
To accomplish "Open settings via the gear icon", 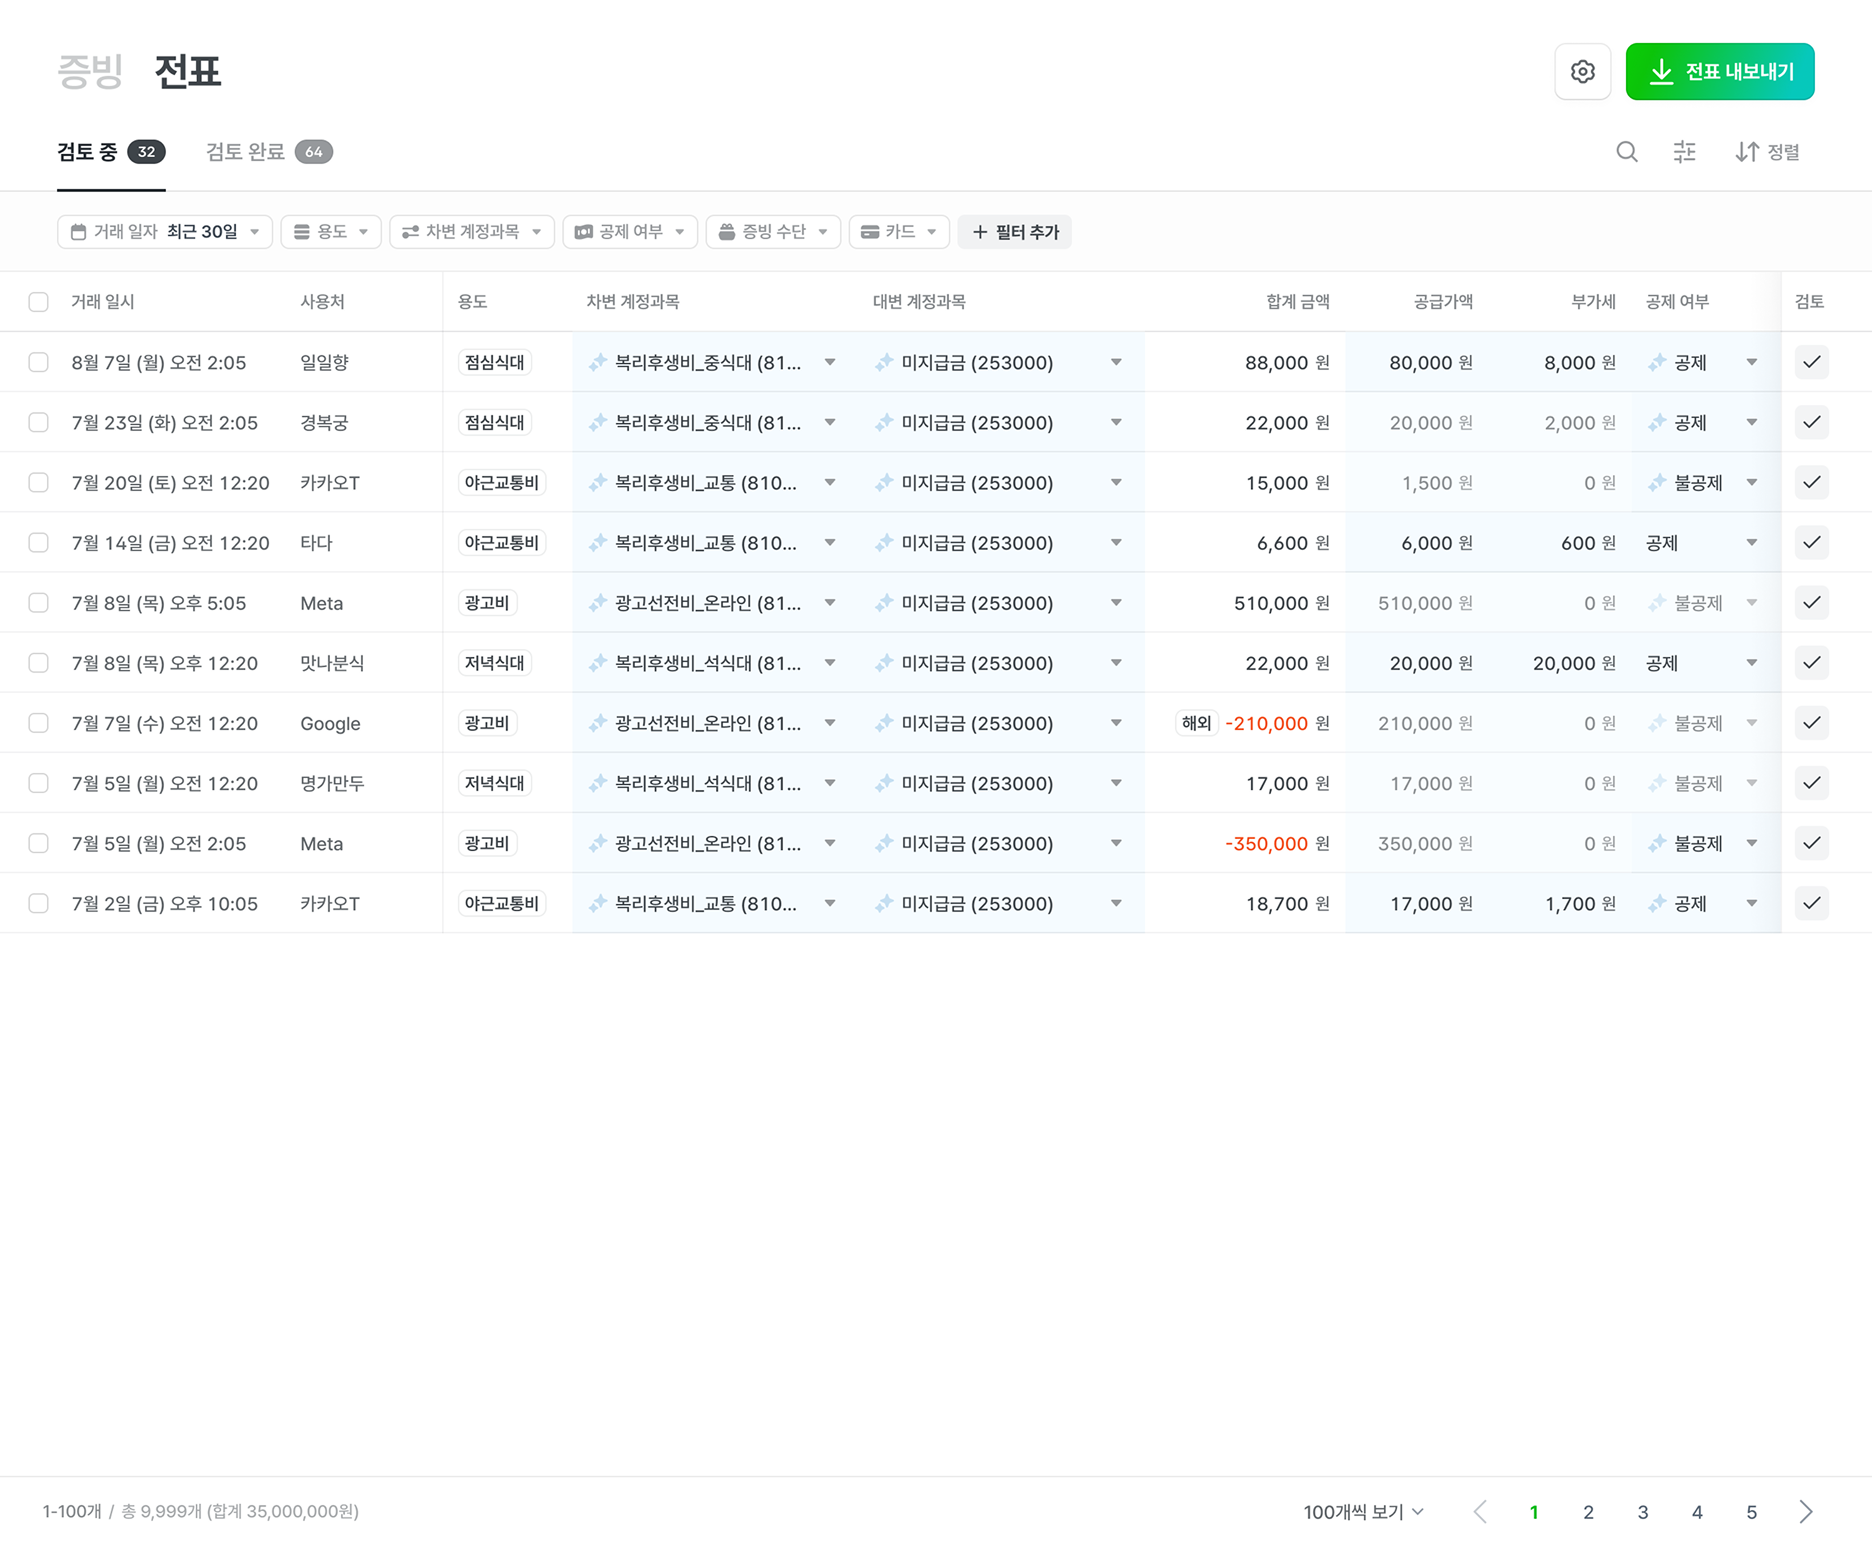I will click(x=1582, y=72).
